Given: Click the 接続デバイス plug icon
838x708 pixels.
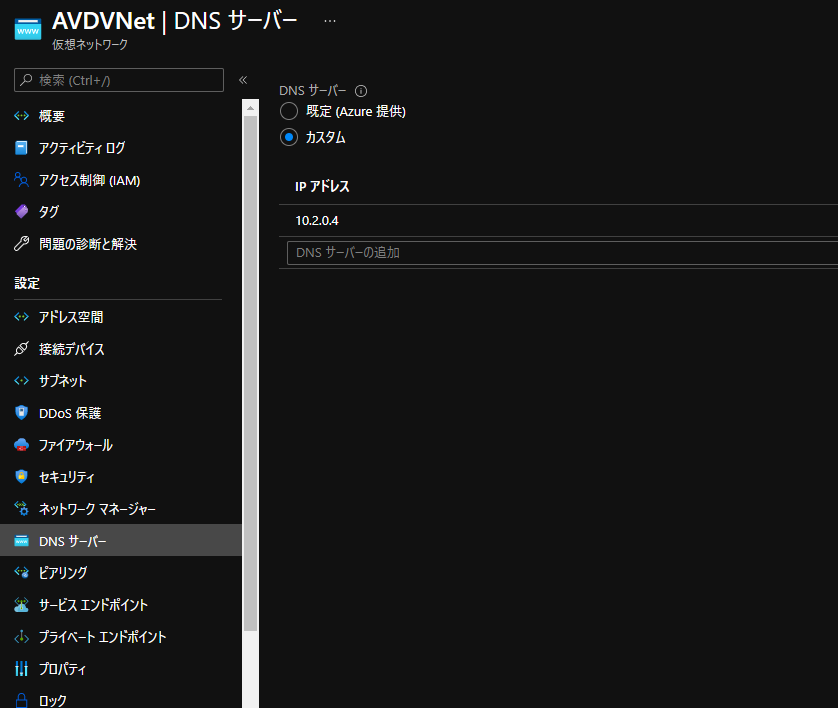Looking at the screenshot, I should [21, 348].
